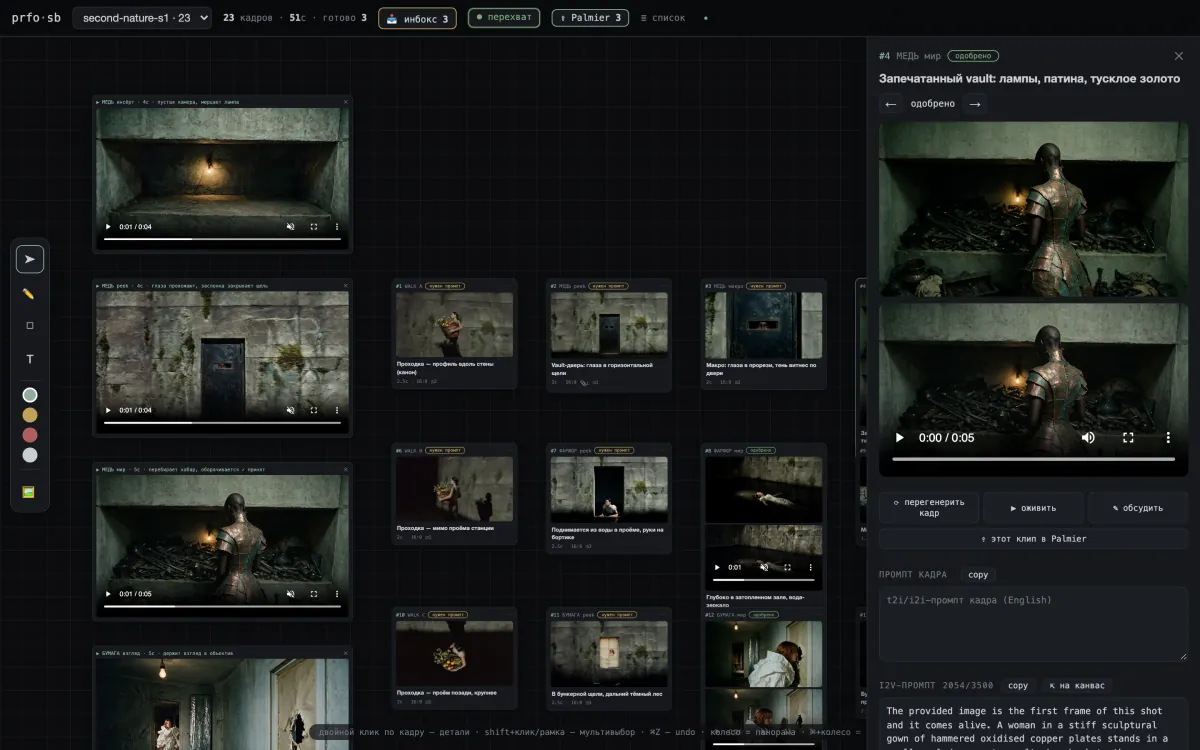Image resolution: width=1200 pixels, height=750 pixels.
Task: Seek the МЕДЬ peek video progress bar
Action: [222, 423]
